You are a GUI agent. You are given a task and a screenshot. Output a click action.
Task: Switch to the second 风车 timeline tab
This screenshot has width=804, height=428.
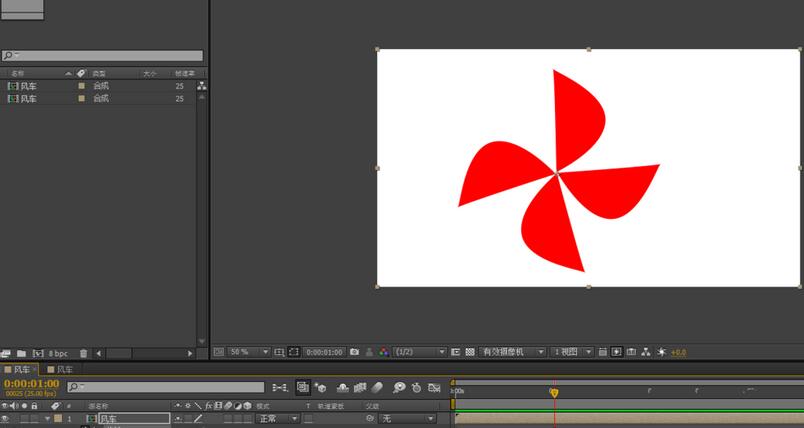pyautogui.click(x=64, y=370)
